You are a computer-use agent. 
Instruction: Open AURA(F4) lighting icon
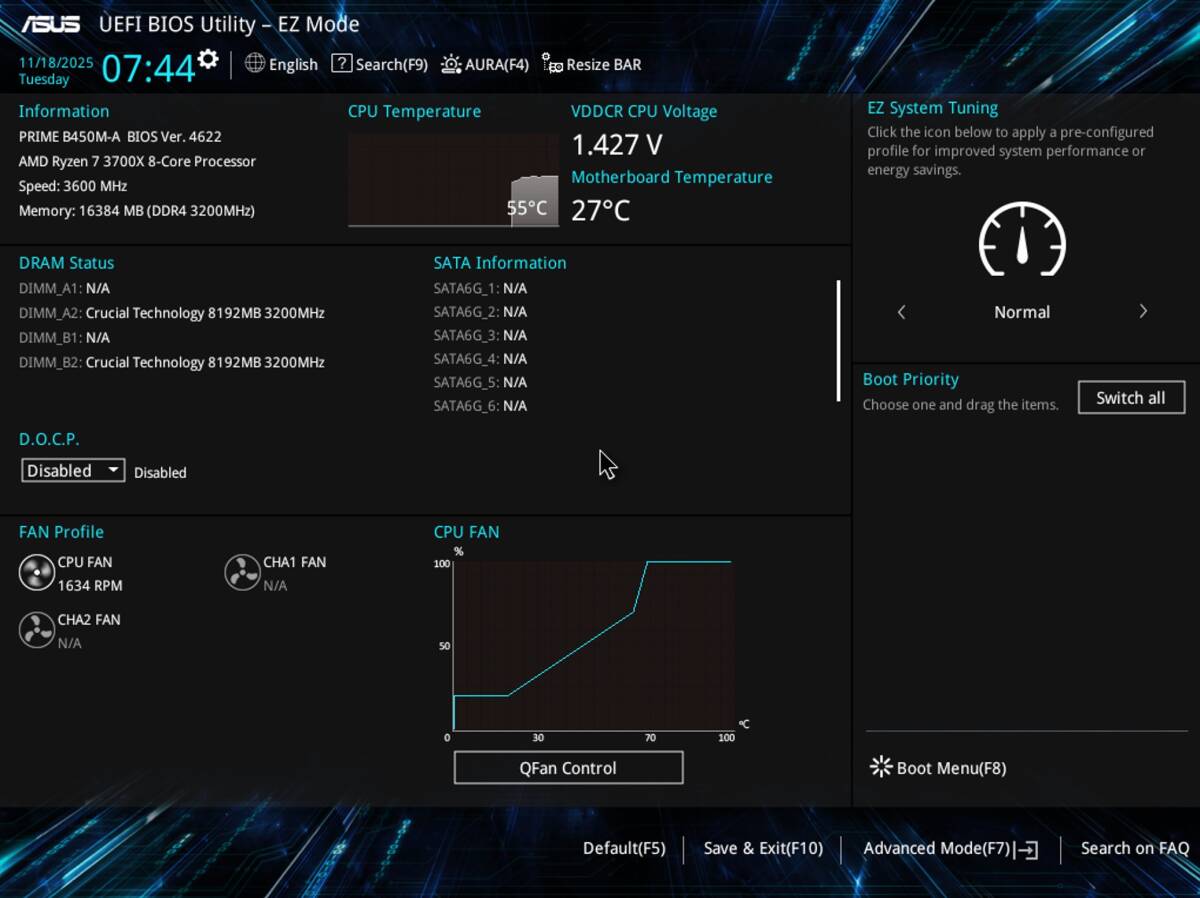pyautogui.click(x=451, y=64)
